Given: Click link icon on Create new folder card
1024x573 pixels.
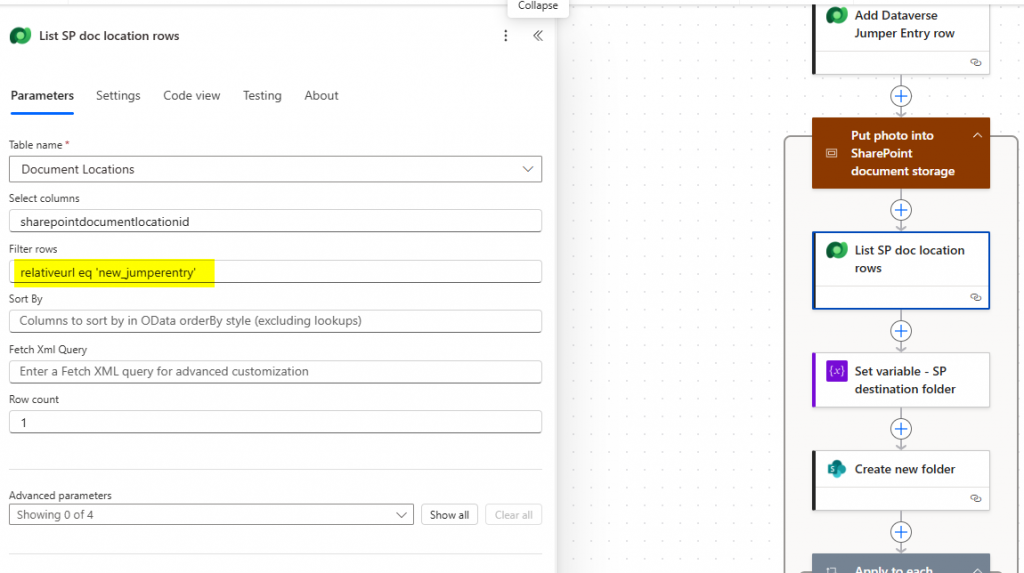Looking at the screenshot, I should tap(976, 498).
